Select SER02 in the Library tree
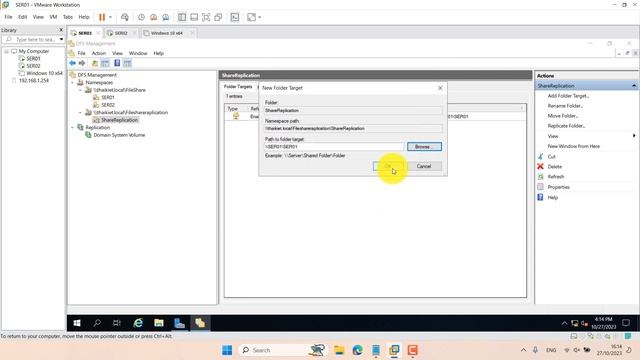 pyautogui.click(x=33, y=66)
